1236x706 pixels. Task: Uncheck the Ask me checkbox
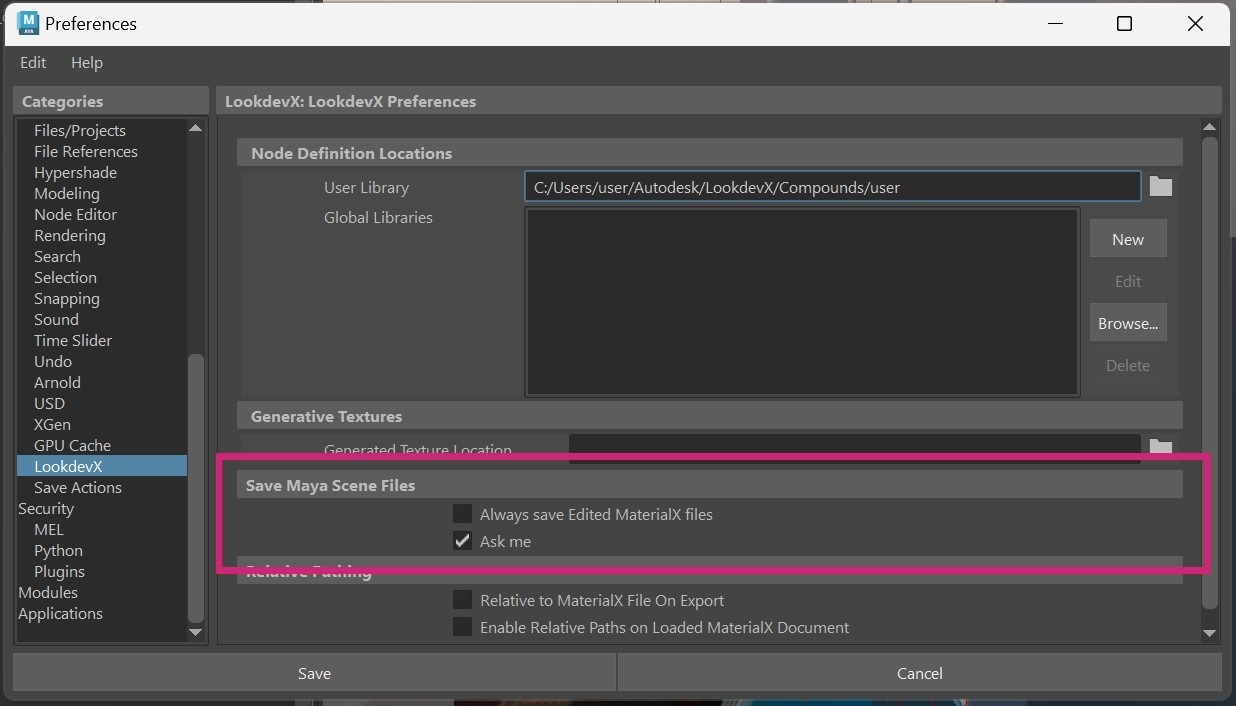coord(462,541)
